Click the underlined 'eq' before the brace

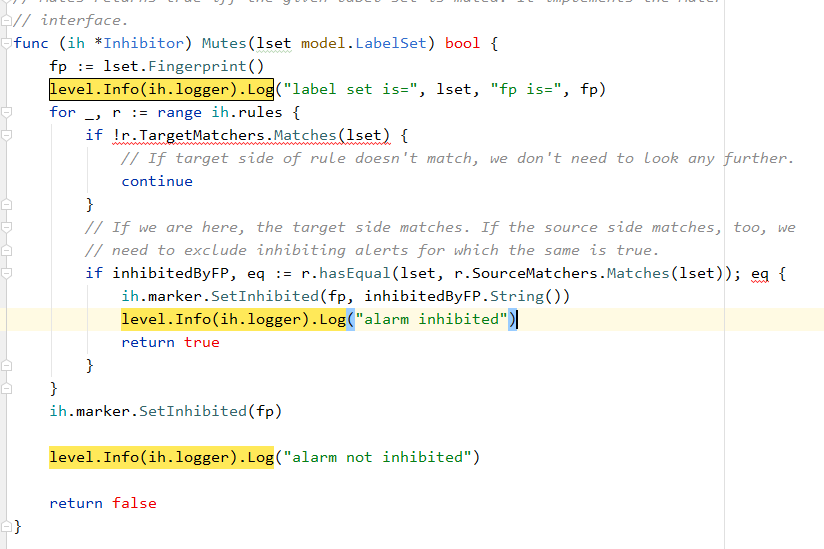click(x=759, y=273)
